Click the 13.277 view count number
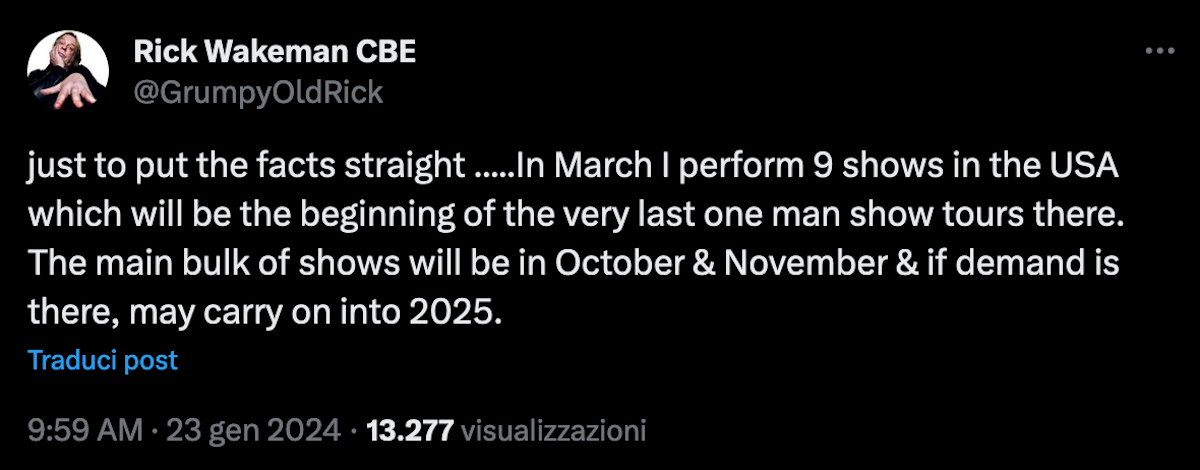1200x470 pixels. (x=411, y=432)
